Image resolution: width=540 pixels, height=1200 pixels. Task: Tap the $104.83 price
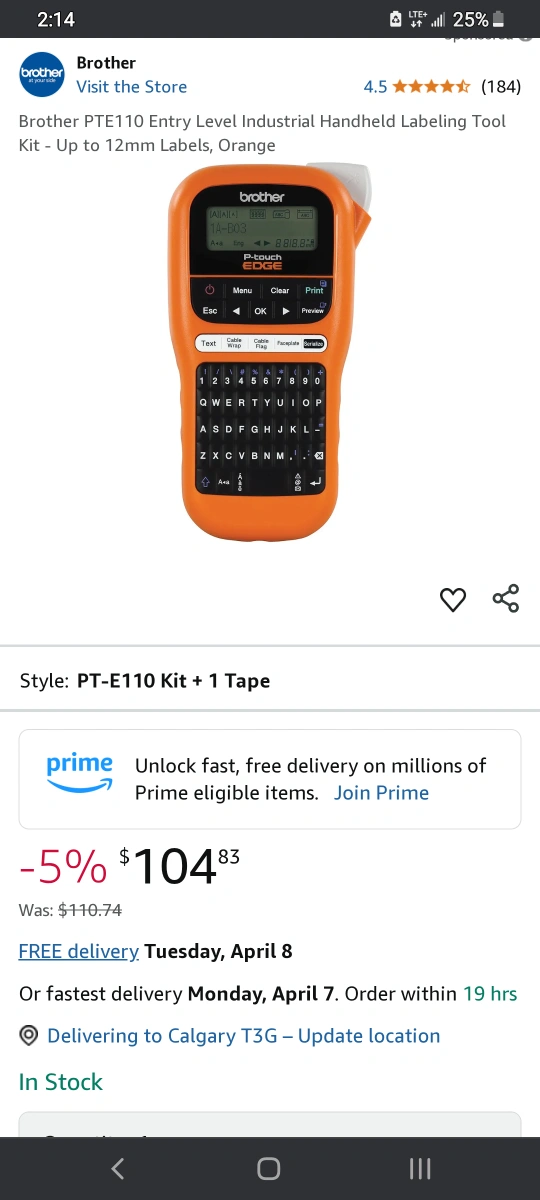(x=180, y=866)
